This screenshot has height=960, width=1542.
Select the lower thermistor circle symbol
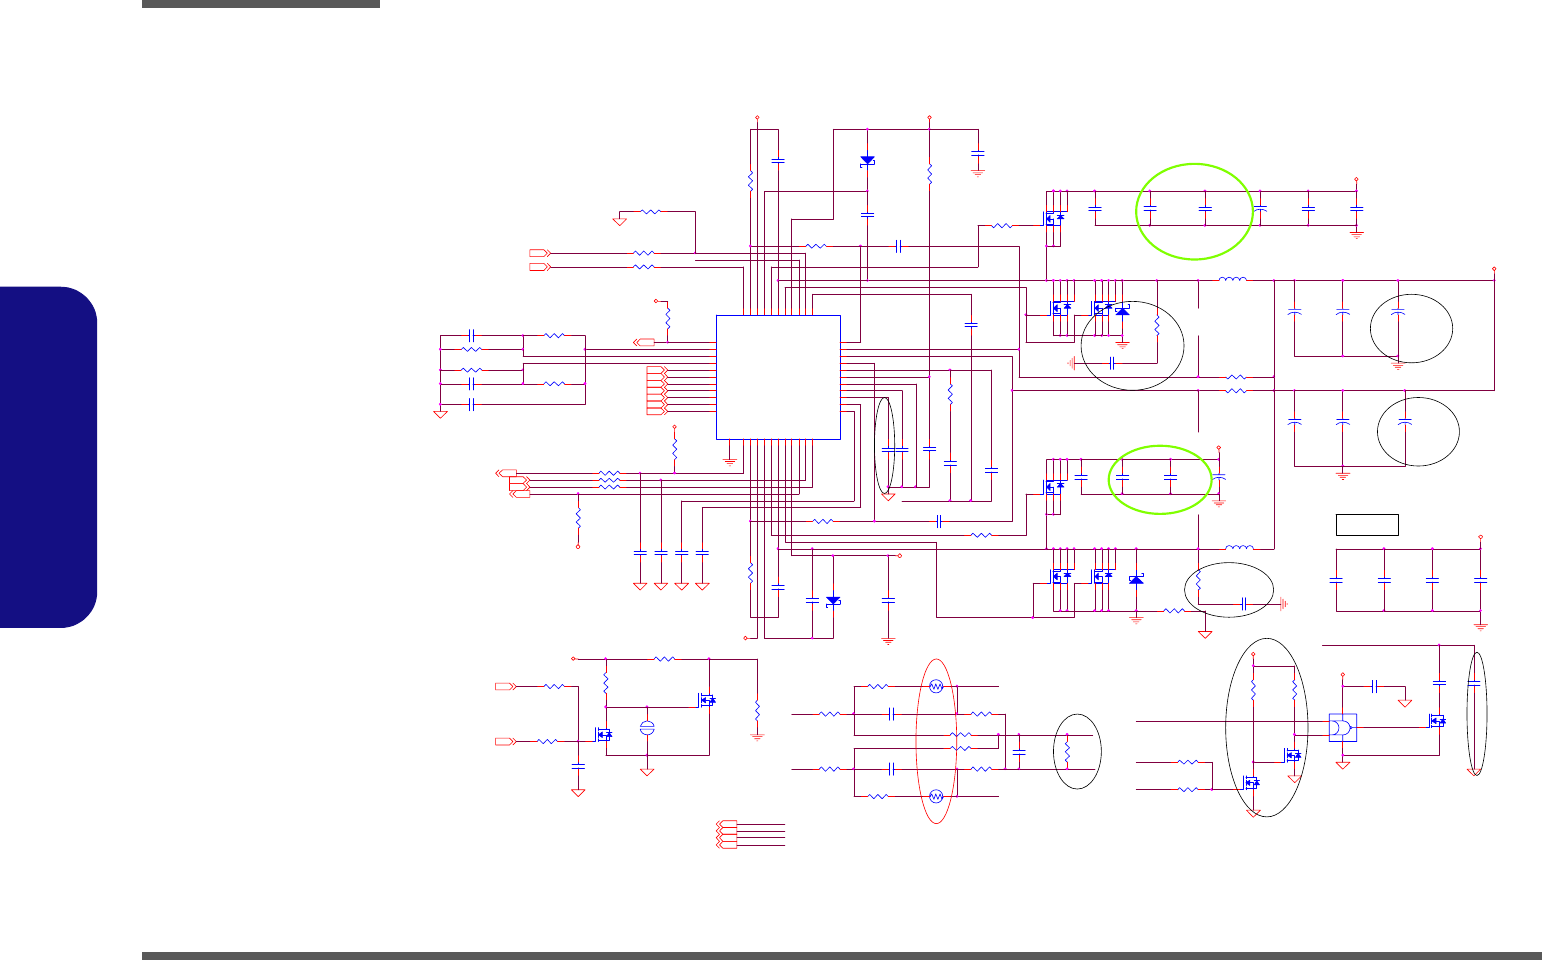pyautogui.click(x=936, y=796)
